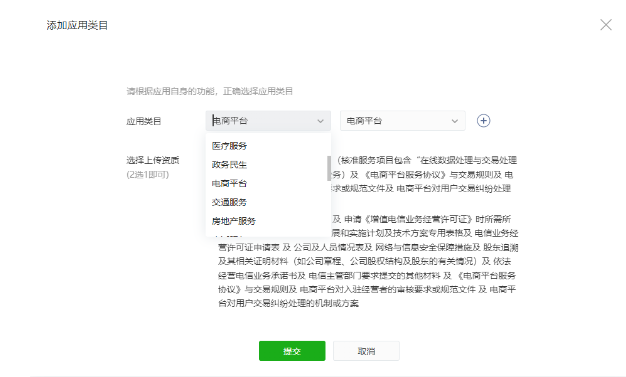Open the first 电商平台 category dropdown

coord(268,121)
